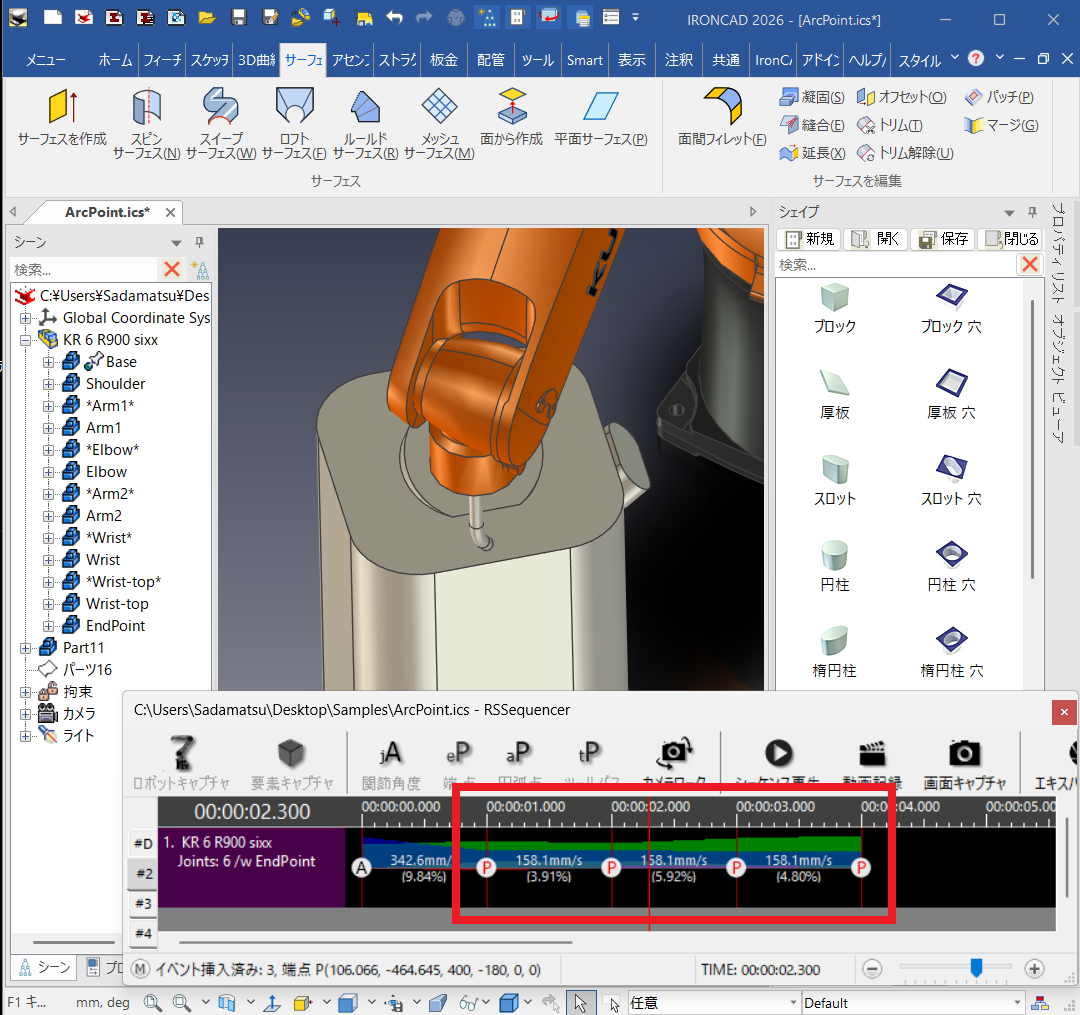Click the Camera Work rotate-camera icon in RSSequencer
The height and width of the screenshot is (1015, 1080).
pyautogui.click(x=674, y=753)
